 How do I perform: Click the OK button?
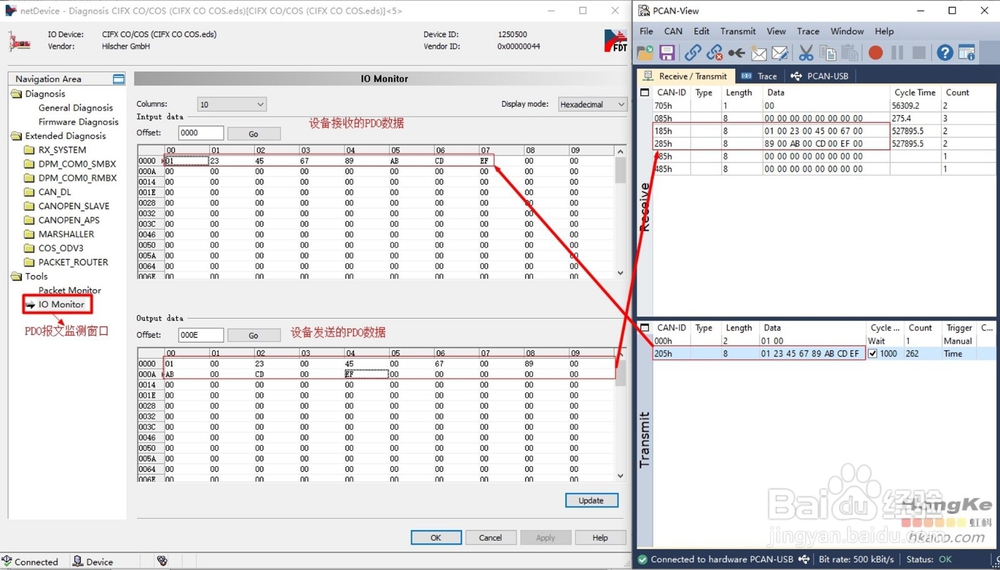click(x=436, y=537)
